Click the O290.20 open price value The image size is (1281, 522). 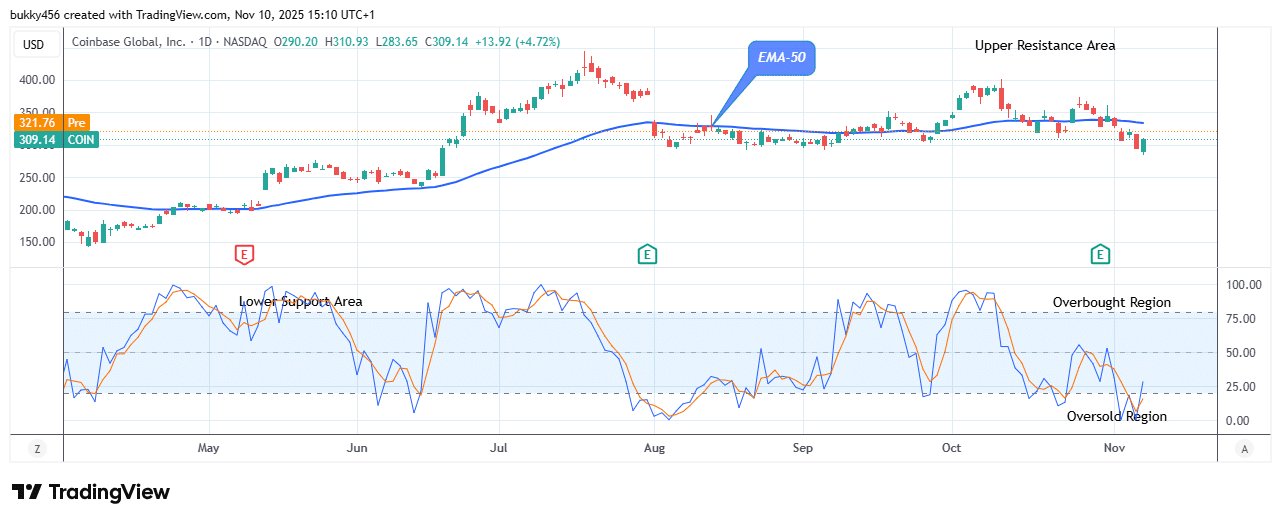pos(298,42)
